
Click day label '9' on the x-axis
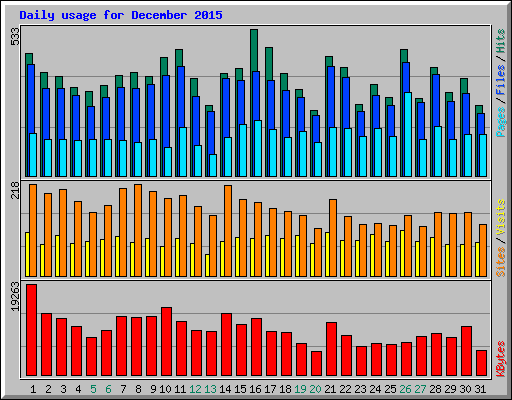(153, 389)
